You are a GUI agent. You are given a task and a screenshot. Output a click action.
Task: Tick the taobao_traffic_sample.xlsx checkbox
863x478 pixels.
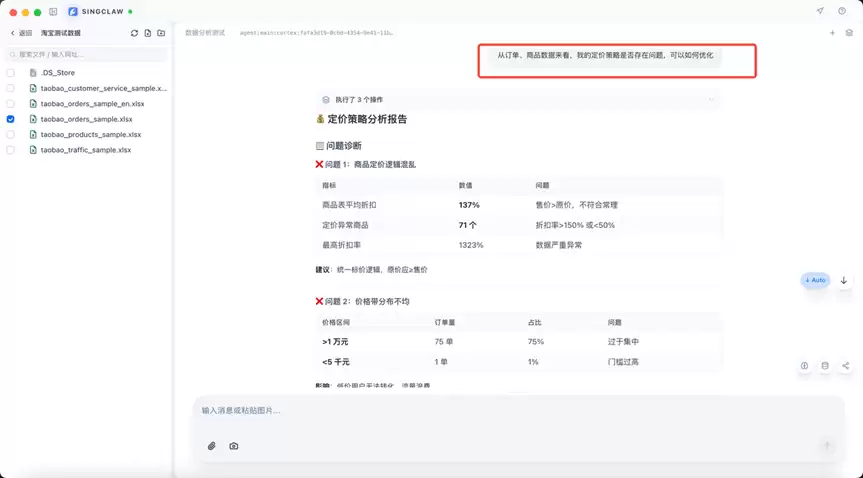click(11, 150)
